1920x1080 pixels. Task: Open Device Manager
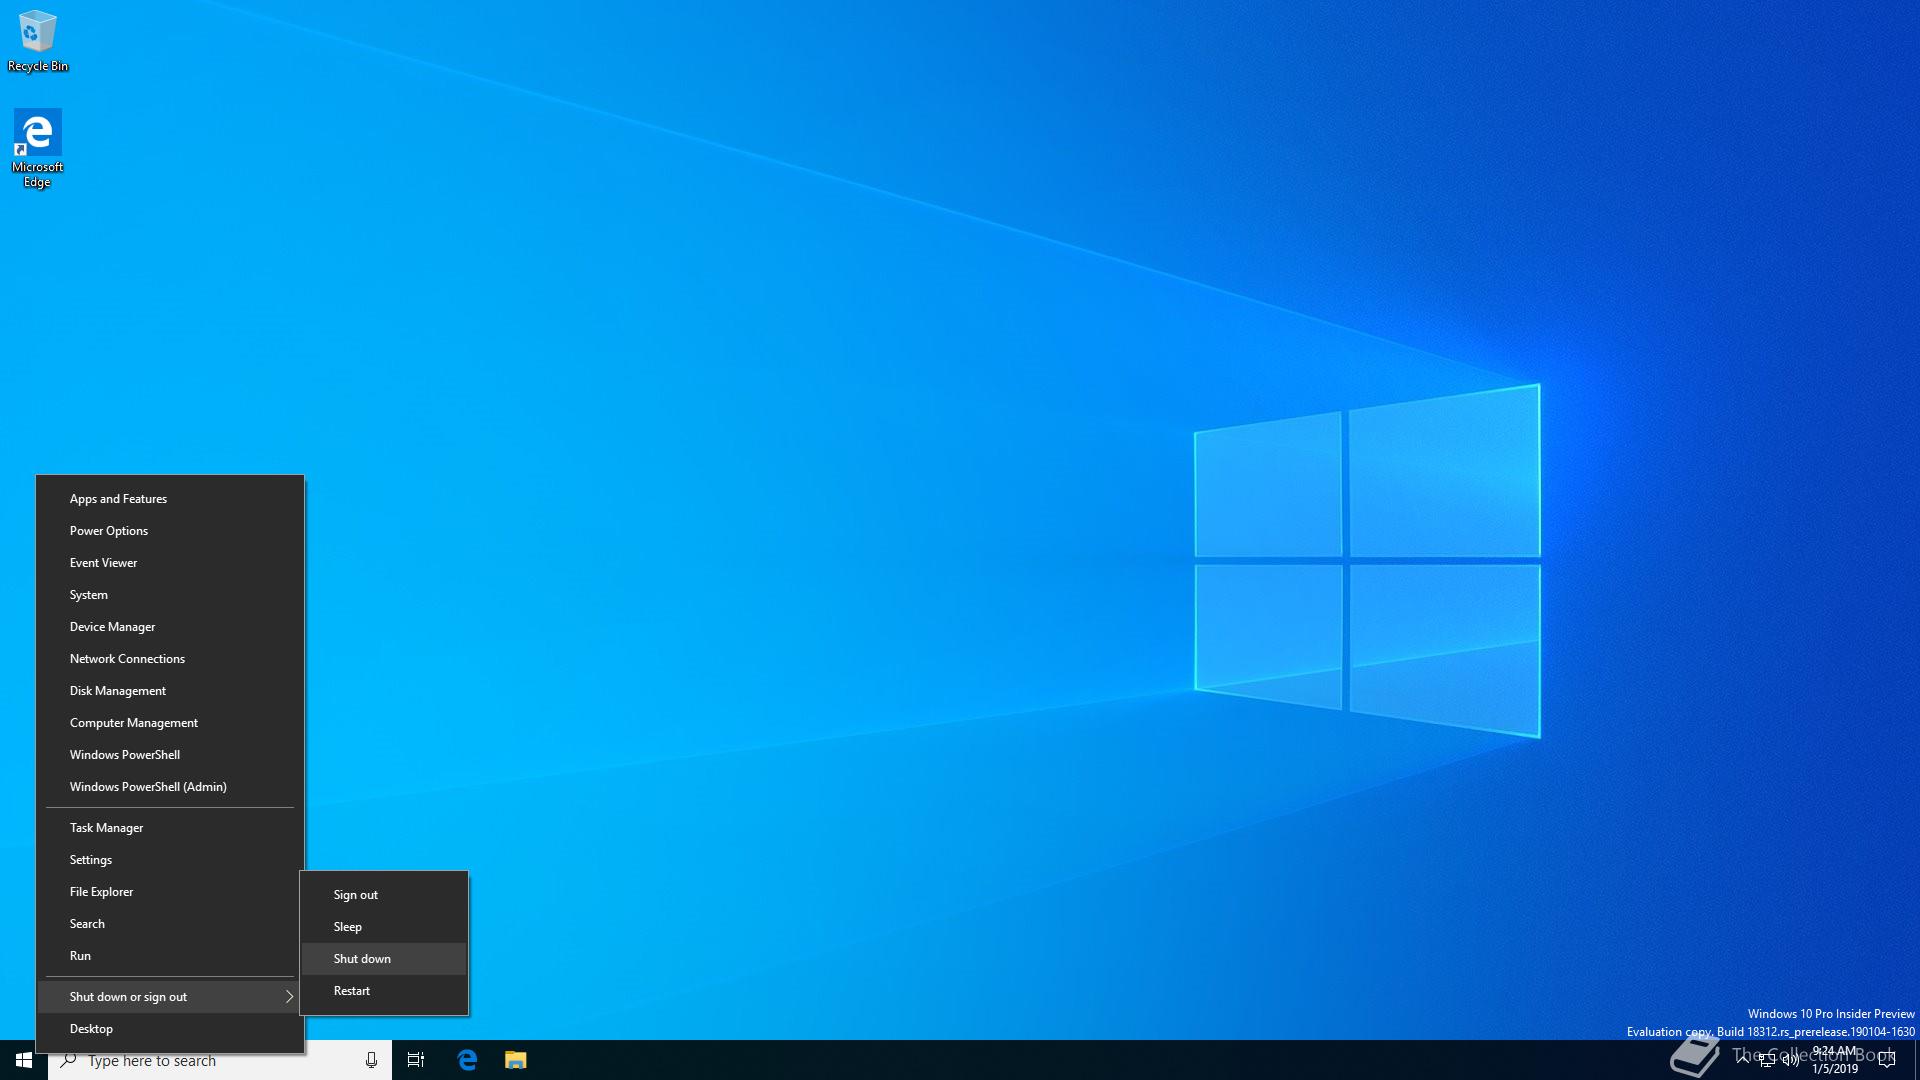tap(170, 627)
